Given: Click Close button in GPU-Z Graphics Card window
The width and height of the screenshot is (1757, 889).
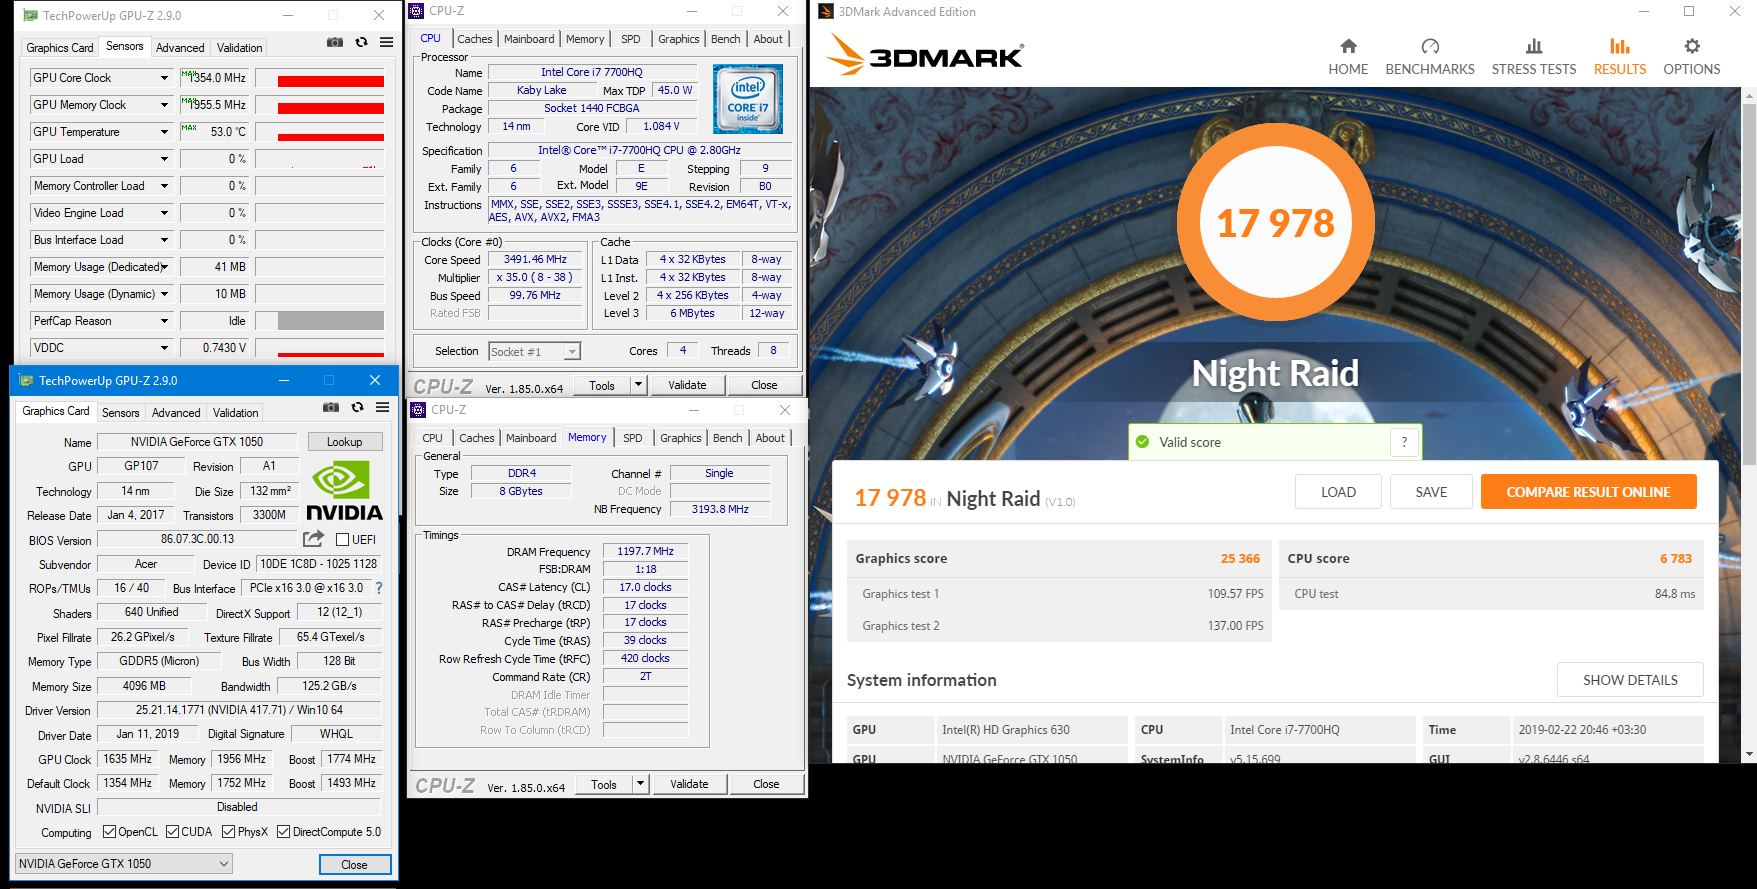Looking at the screenshot, I should pos(354,865).
